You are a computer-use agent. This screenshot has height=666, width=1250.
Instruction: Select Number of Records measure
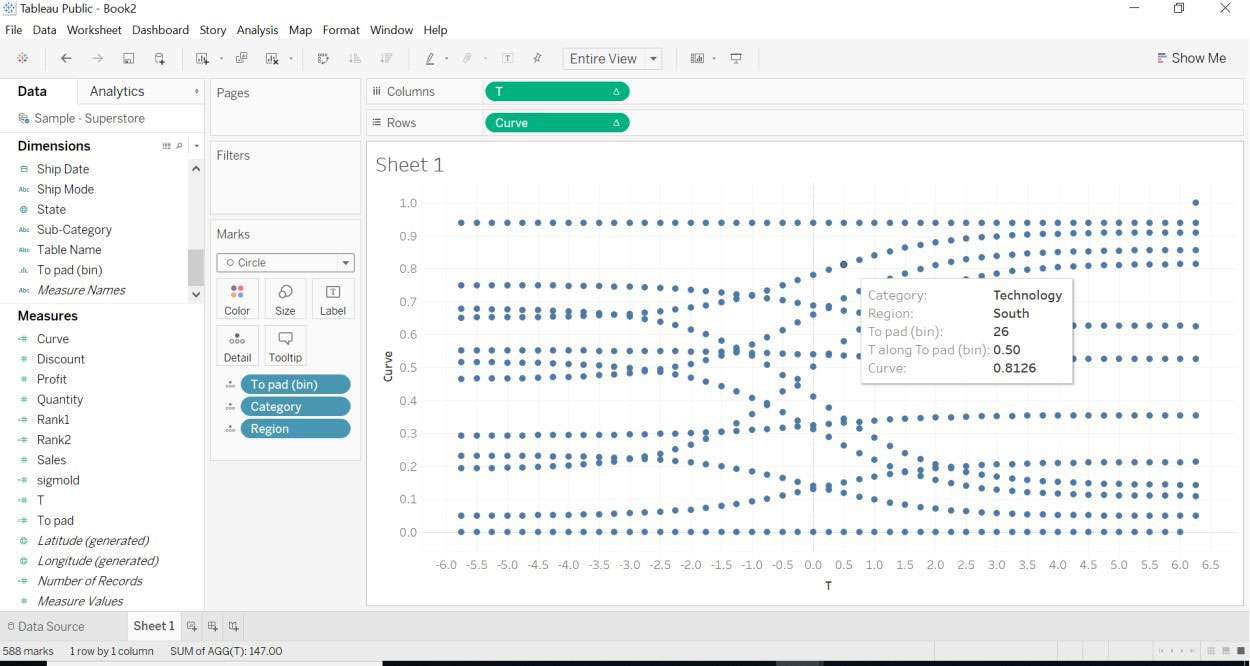click(x=90, y=581)
